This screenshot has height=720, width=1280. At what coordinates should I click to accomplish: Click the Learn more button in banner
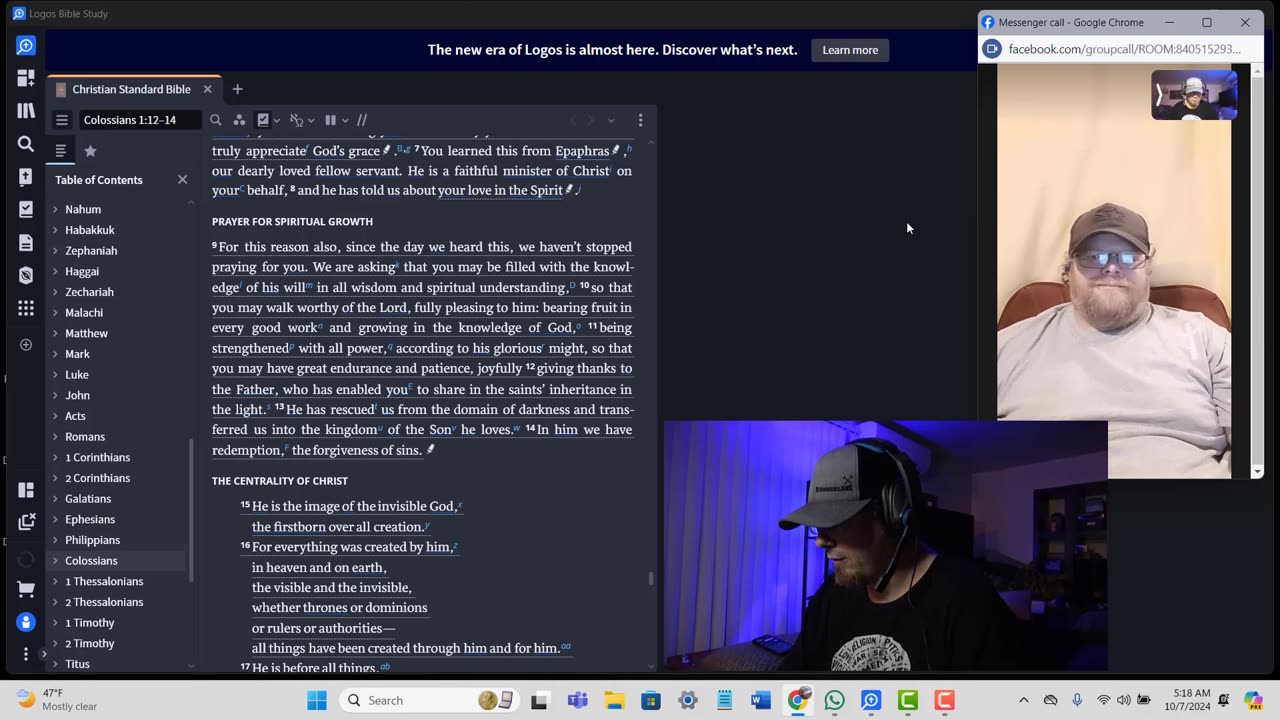[850, 50]
